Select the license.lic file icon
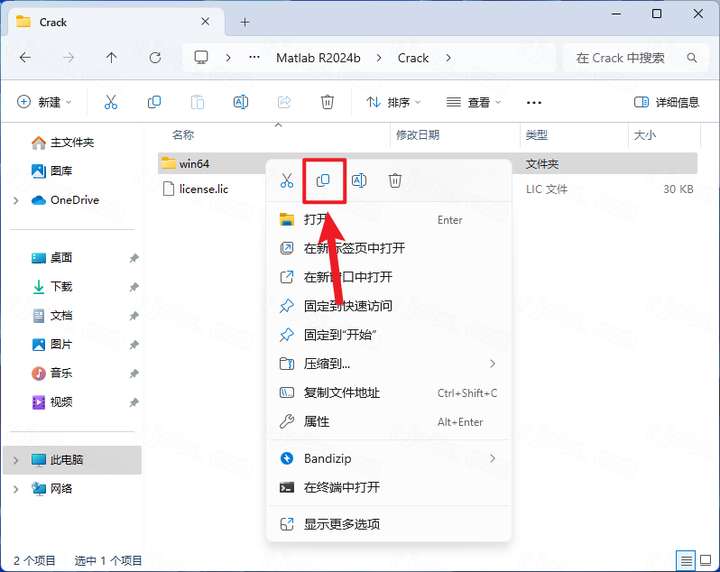Screen dimensions: 720x572 (x=169, y=189)
